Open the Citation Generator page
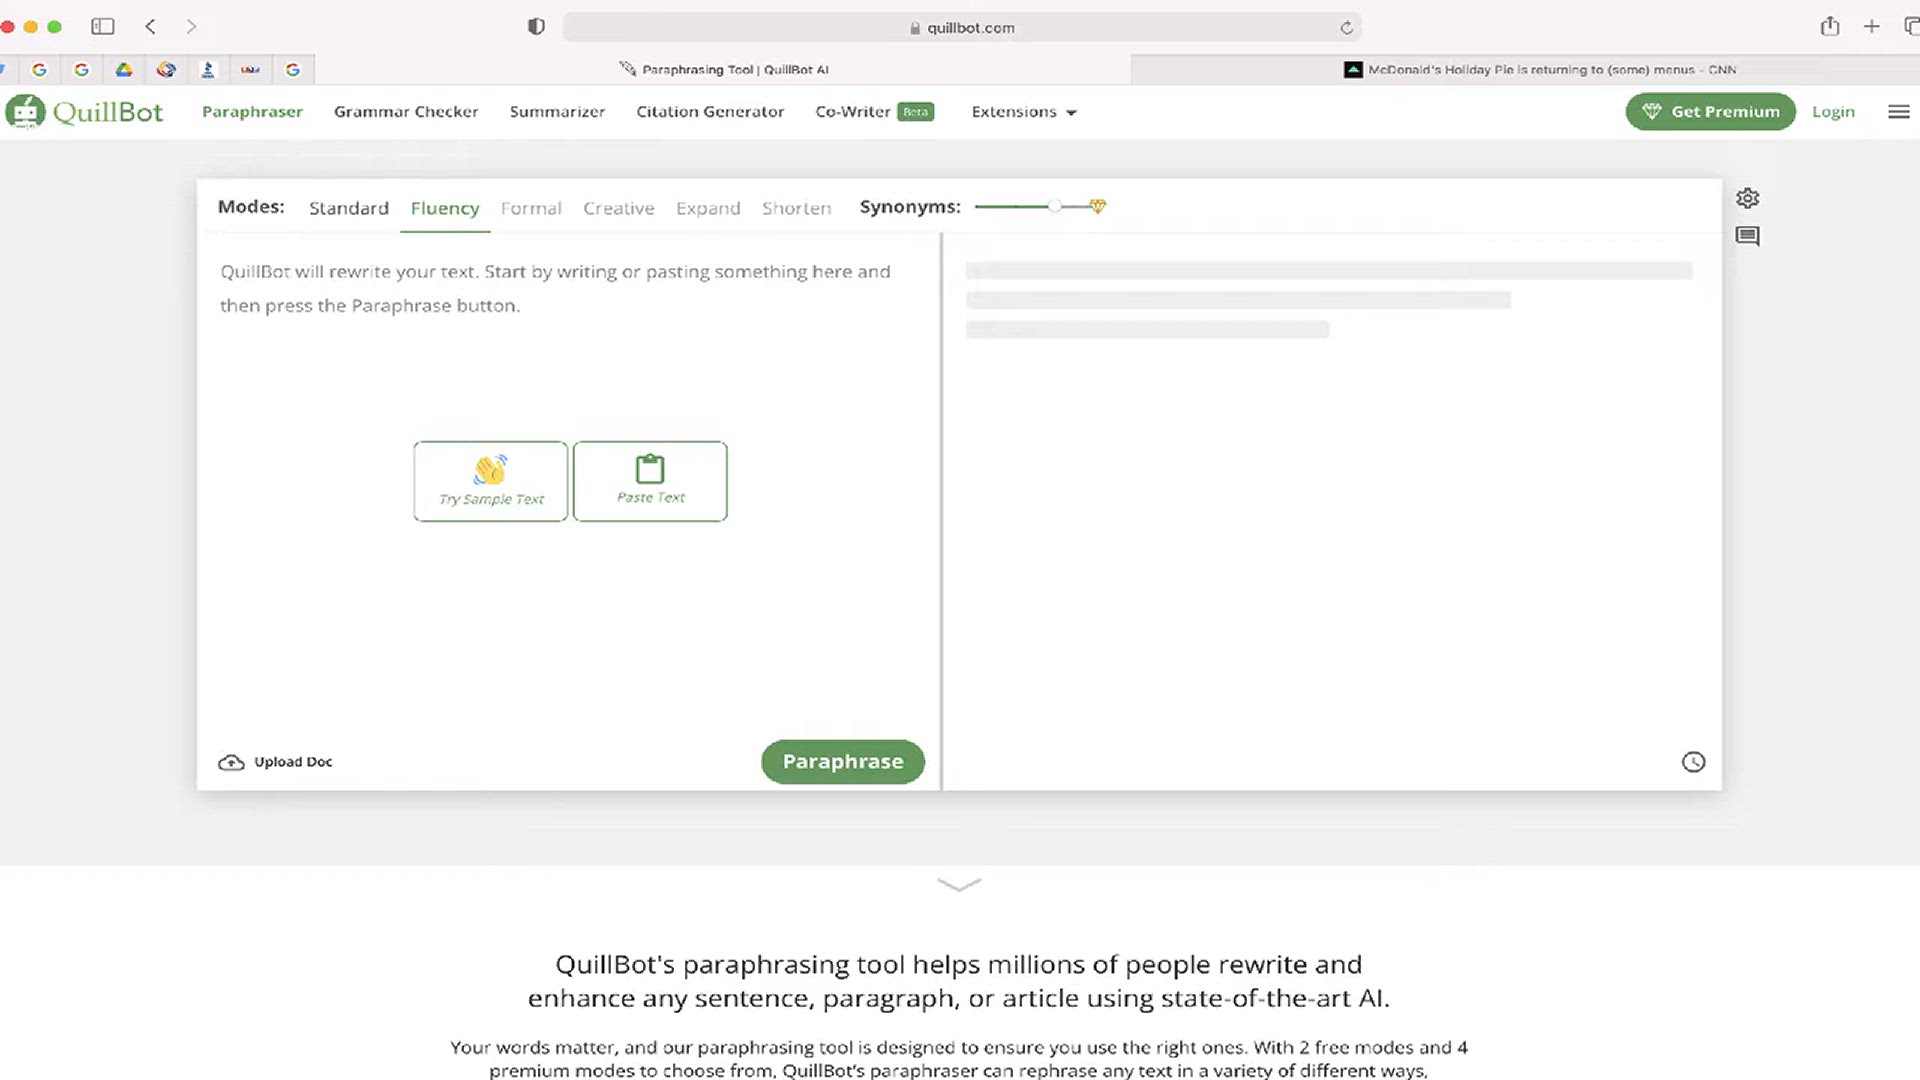 pos(710,112)
